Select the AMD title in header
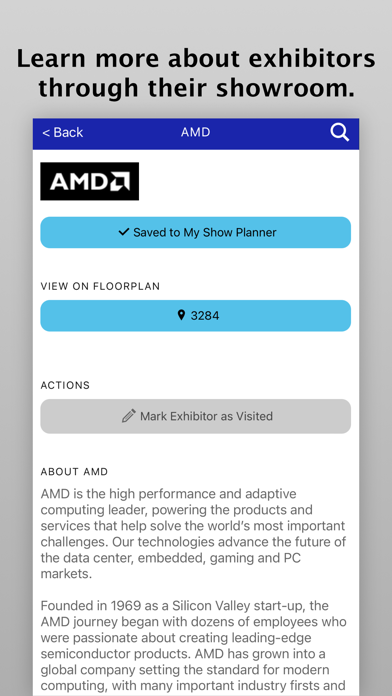This screenshot has width=392, height=696. pos(195,132)
